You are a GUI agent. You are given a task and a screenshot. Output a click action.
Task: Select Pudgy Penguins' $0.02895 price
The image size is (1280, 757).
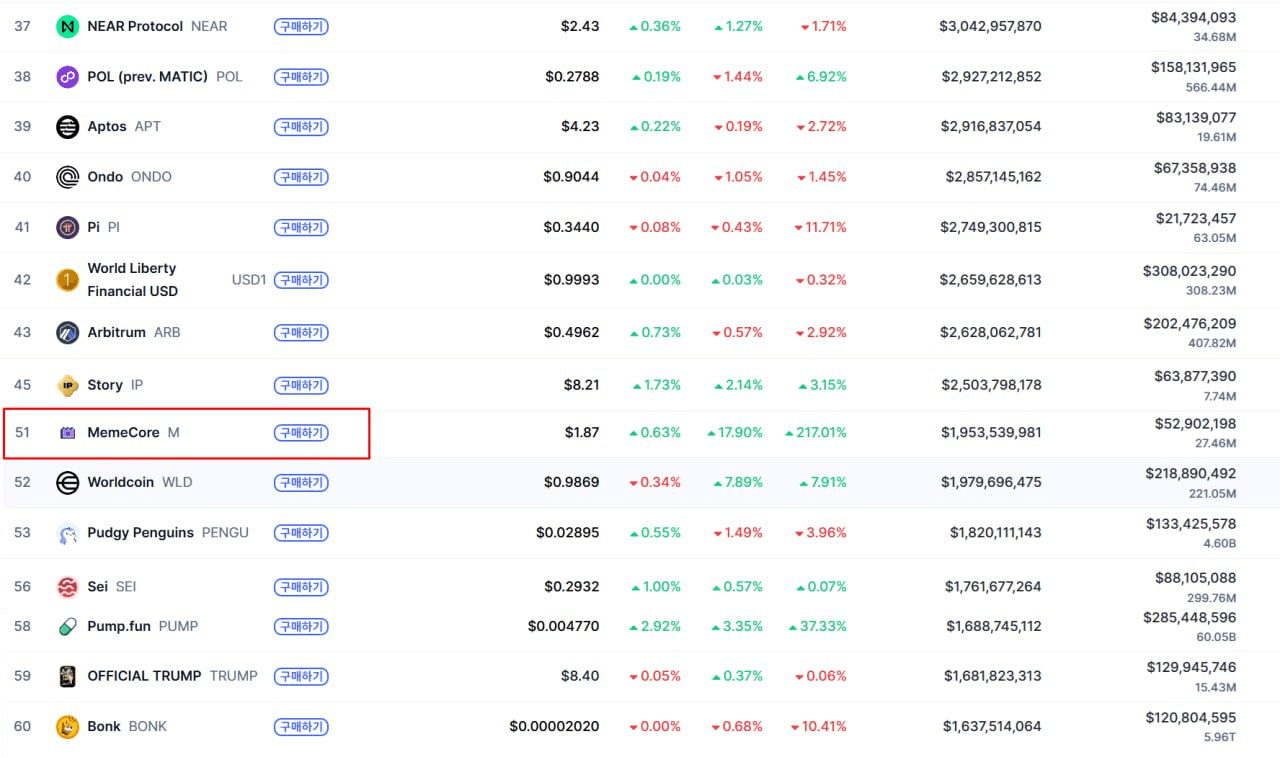(568, 532)
